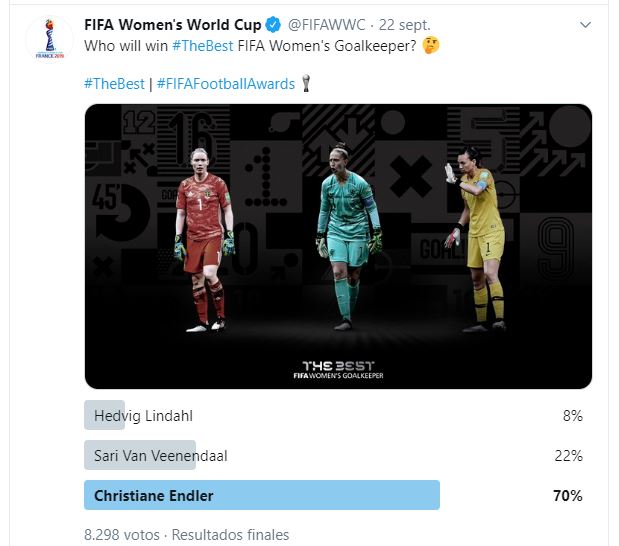Viewport: 619px width, 546px height.
Task: Select the Hedvig Lindahl poll option
Action: (x=334, y=415)
